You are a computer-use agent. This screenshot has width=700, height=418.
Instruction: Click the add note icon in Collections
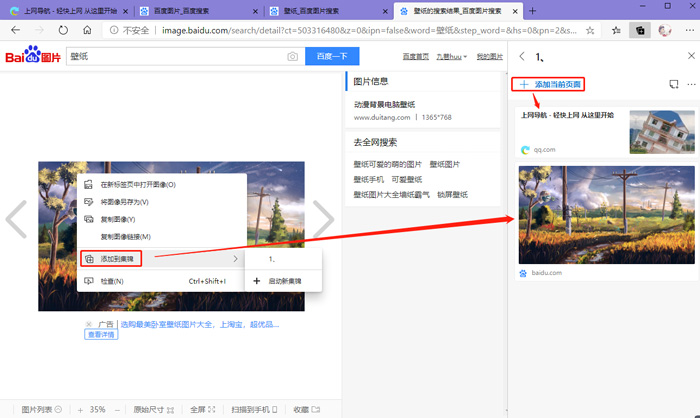click(x=672, y=85)
